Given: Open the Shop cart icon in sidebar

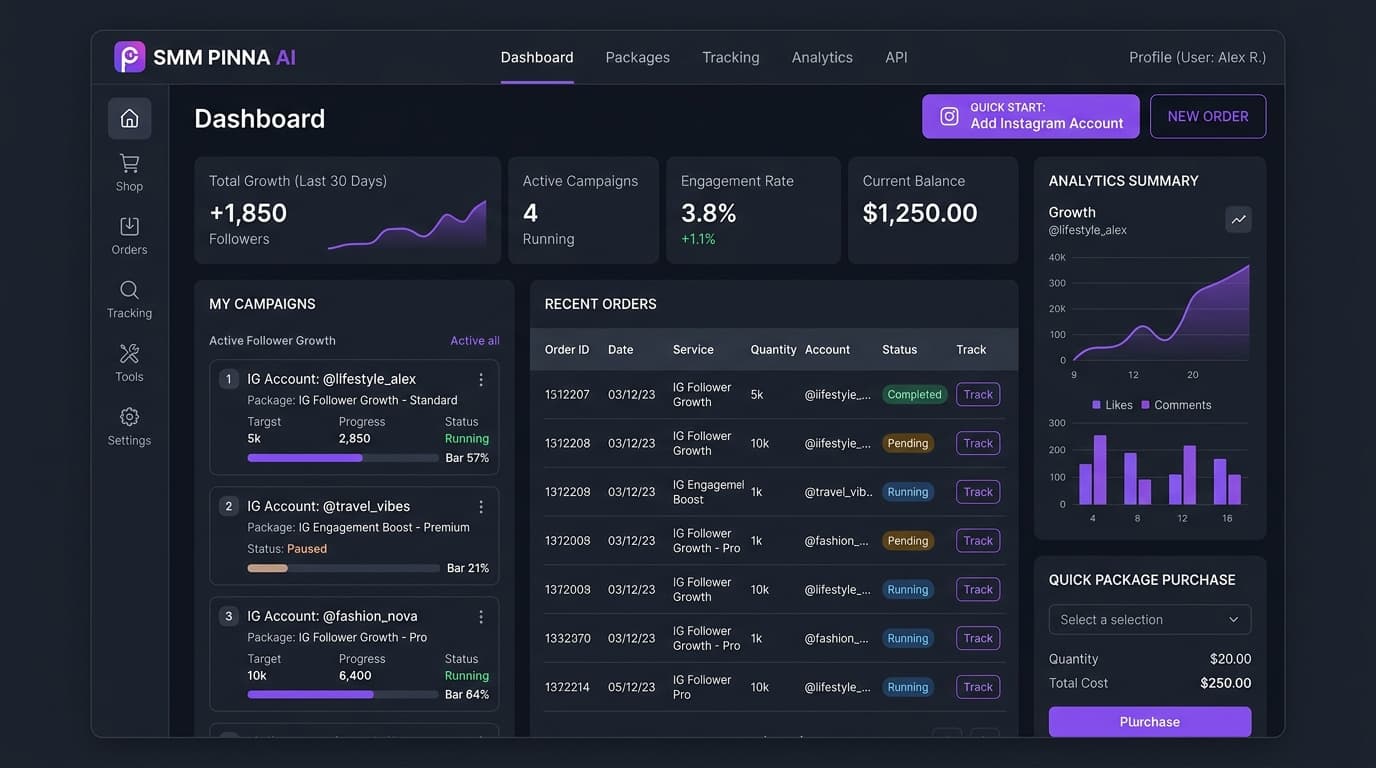Looking at the screenshot, I should coord(129,163).
